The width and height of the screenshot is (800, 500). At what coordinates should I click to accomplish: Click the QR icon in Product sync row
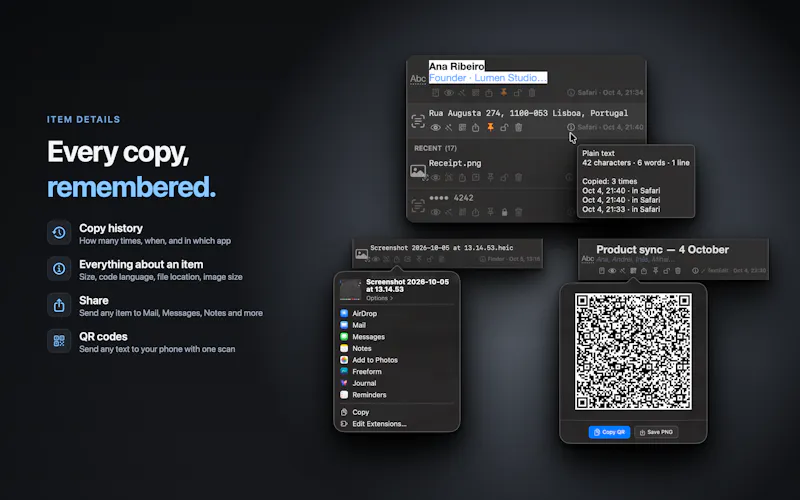pos(633,271)
